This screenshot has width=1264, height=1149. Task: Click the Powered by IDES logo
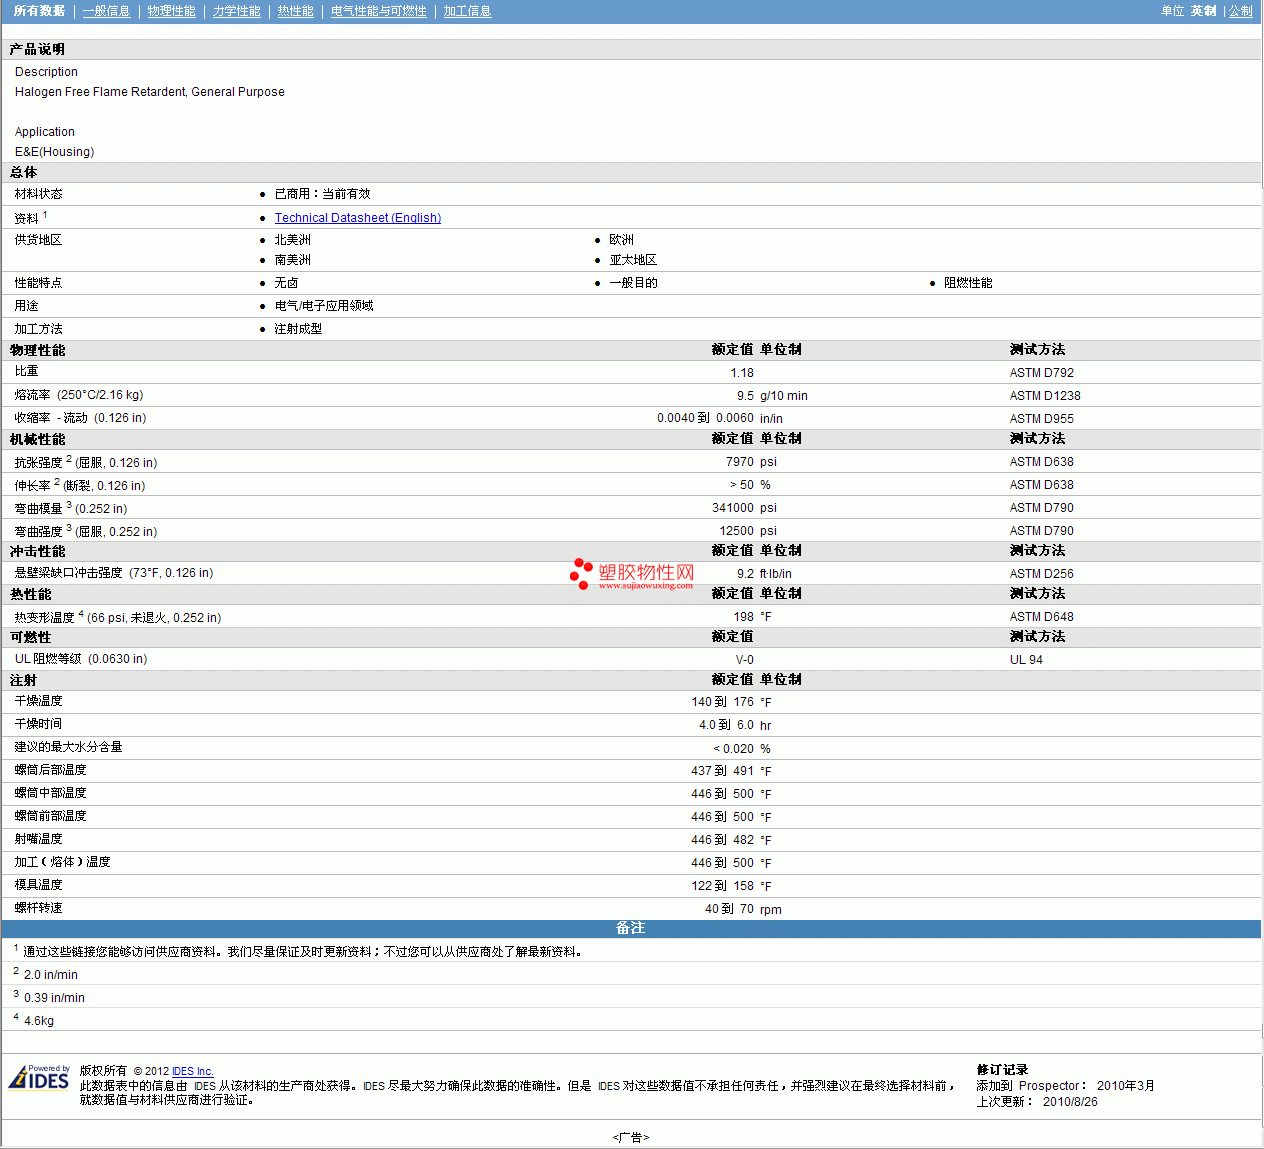pos(39,1077)
